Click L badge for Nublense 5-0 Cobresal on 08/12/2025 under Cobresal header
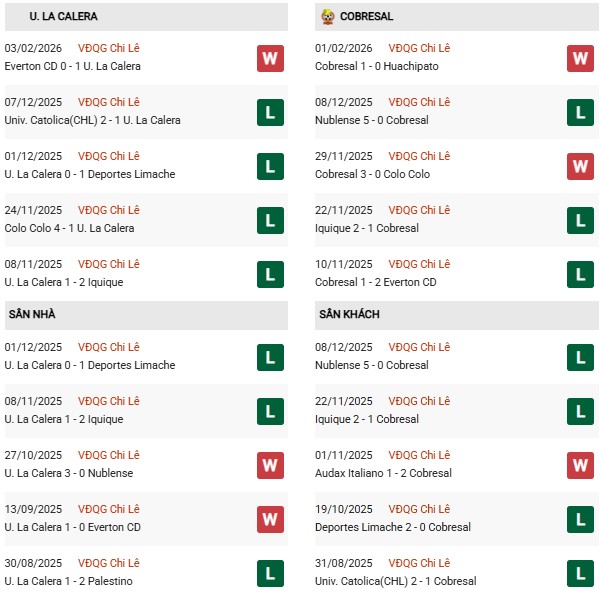This screenshot has height=594, width=600. click(580, 112)
